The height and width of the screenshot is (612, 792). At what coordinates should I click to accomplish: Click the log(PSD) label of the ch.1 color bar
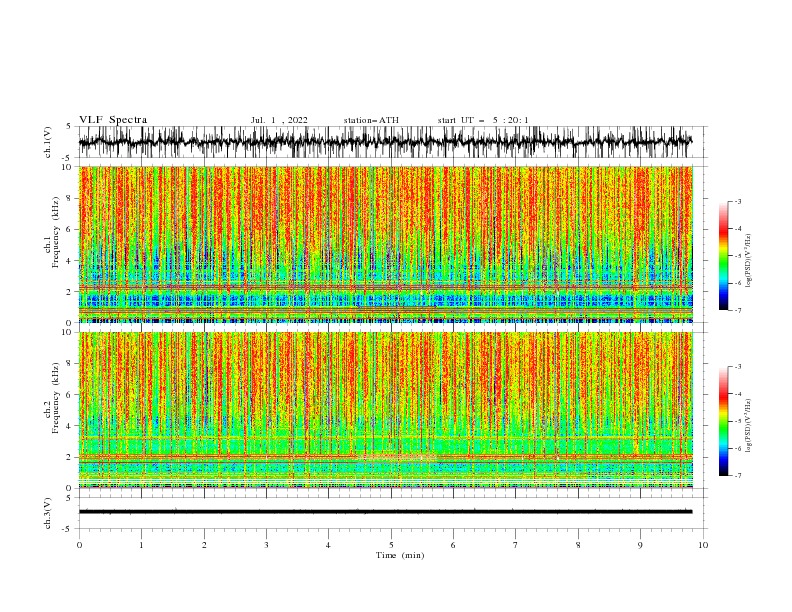coord(749,261)
